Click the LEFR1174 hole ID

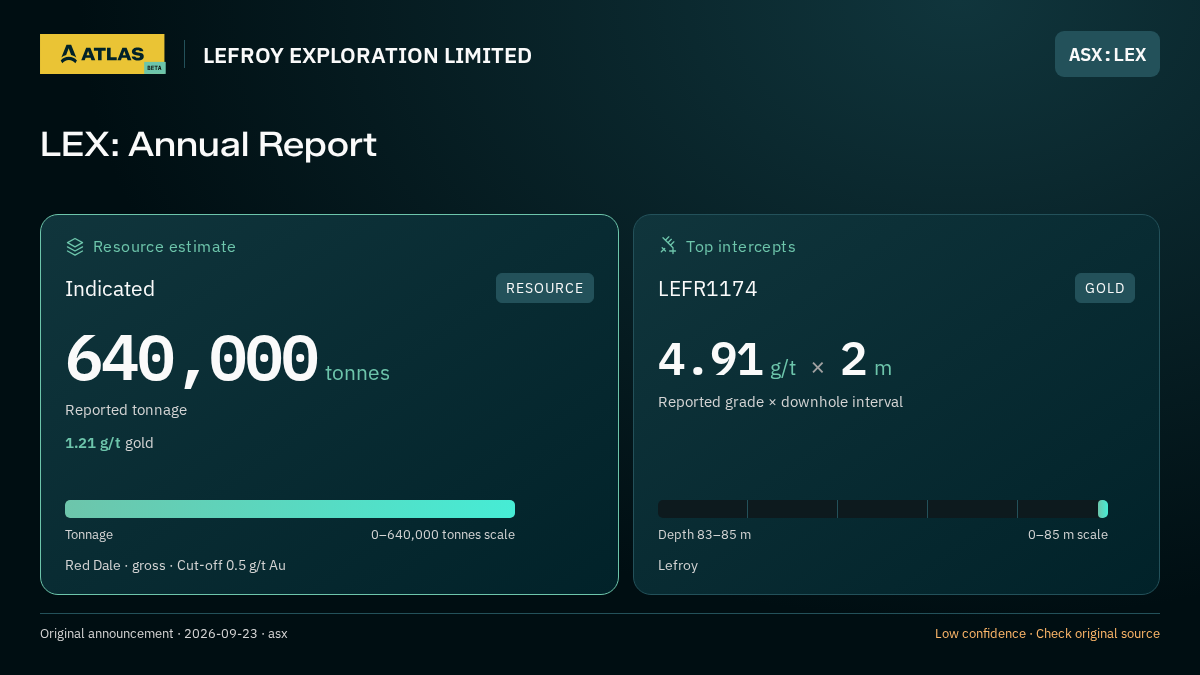(x=708, y=289)
